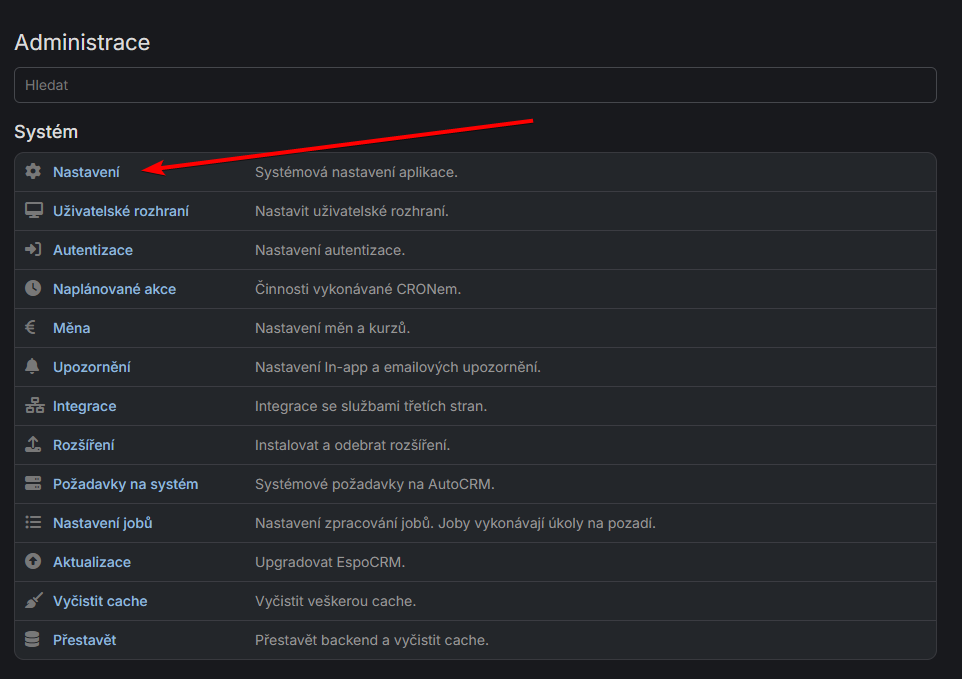
Task: Click the broom icon for Vyčistit cache
Action: coord(33,601)
